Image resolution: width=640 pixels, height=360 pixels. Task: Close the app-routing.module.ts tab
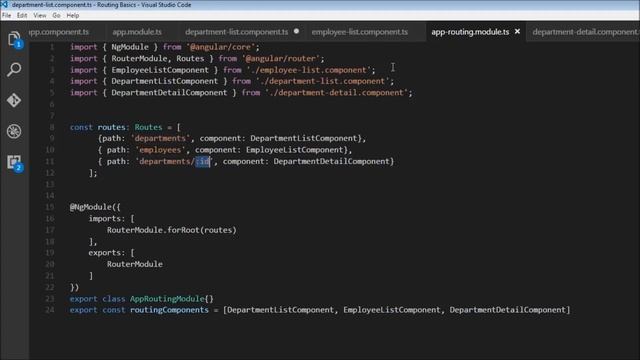[x=518, y=31]
